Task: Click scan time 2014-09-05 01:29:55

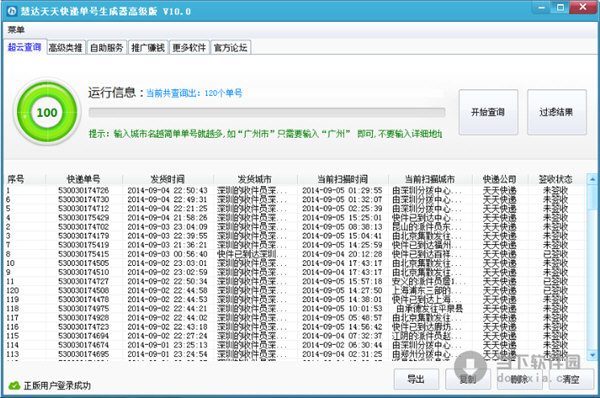Action: [x=342, y=190]
